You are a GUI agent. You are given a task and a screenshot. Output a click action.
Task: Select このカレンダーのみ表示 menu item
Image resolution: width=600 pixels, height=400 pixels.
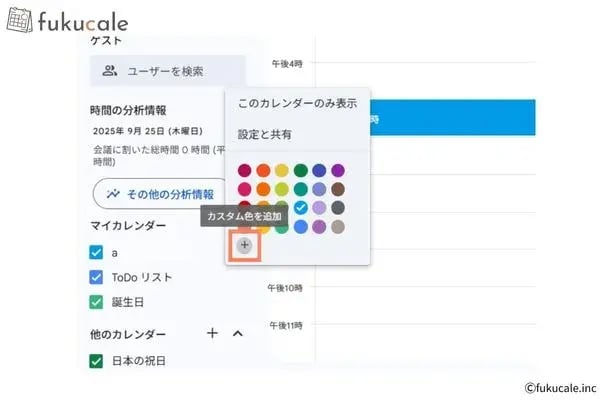297,103
